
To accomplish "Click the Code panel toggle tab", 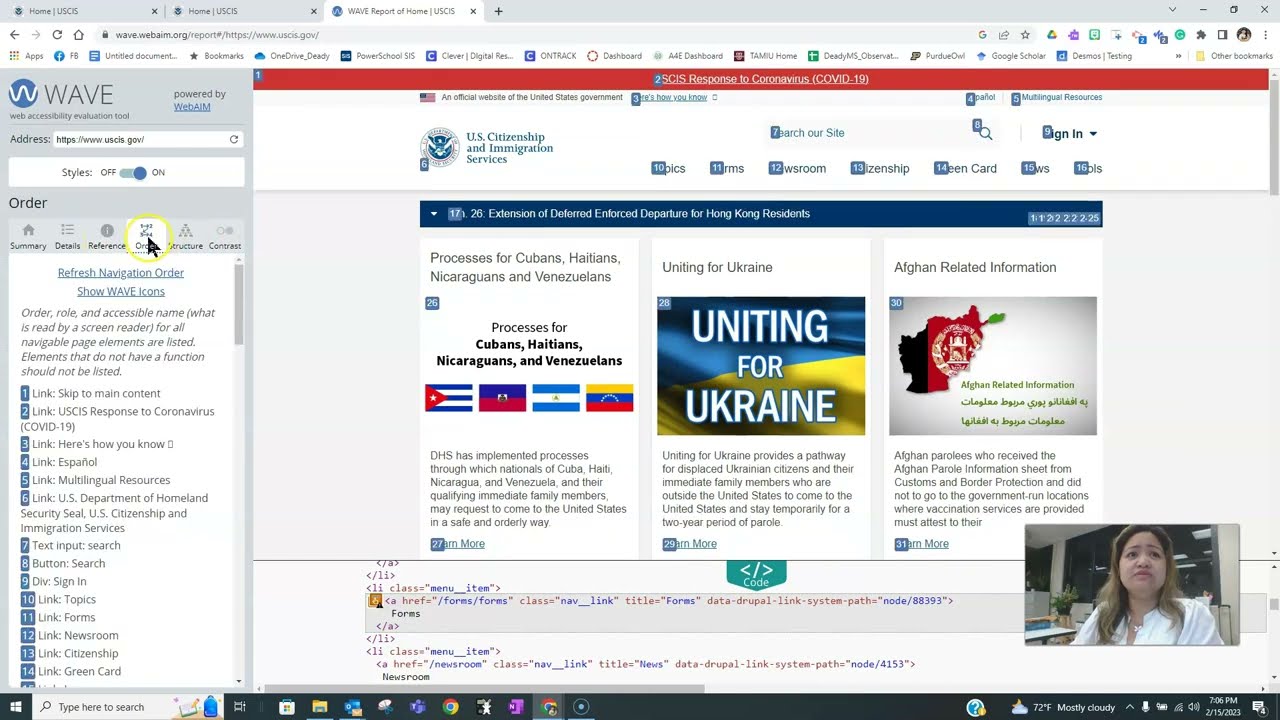I will tap(756, 574).
